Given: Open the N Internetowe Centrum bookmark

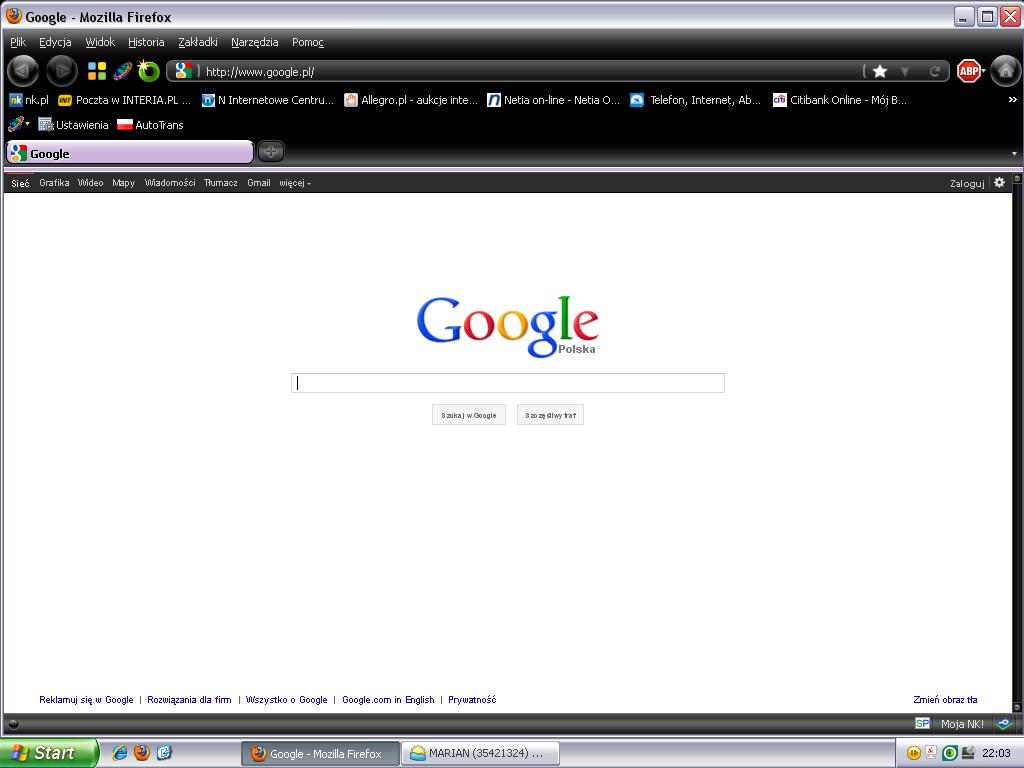Looking at the screenshot, I should (268, 100).
